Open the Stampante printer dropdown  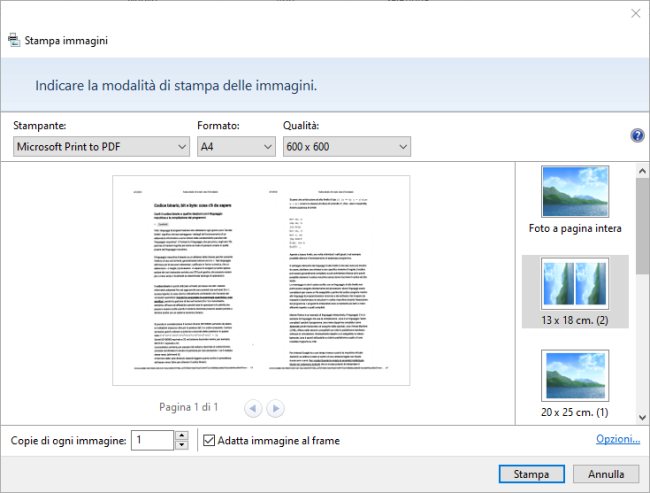(x=101, y=147)
